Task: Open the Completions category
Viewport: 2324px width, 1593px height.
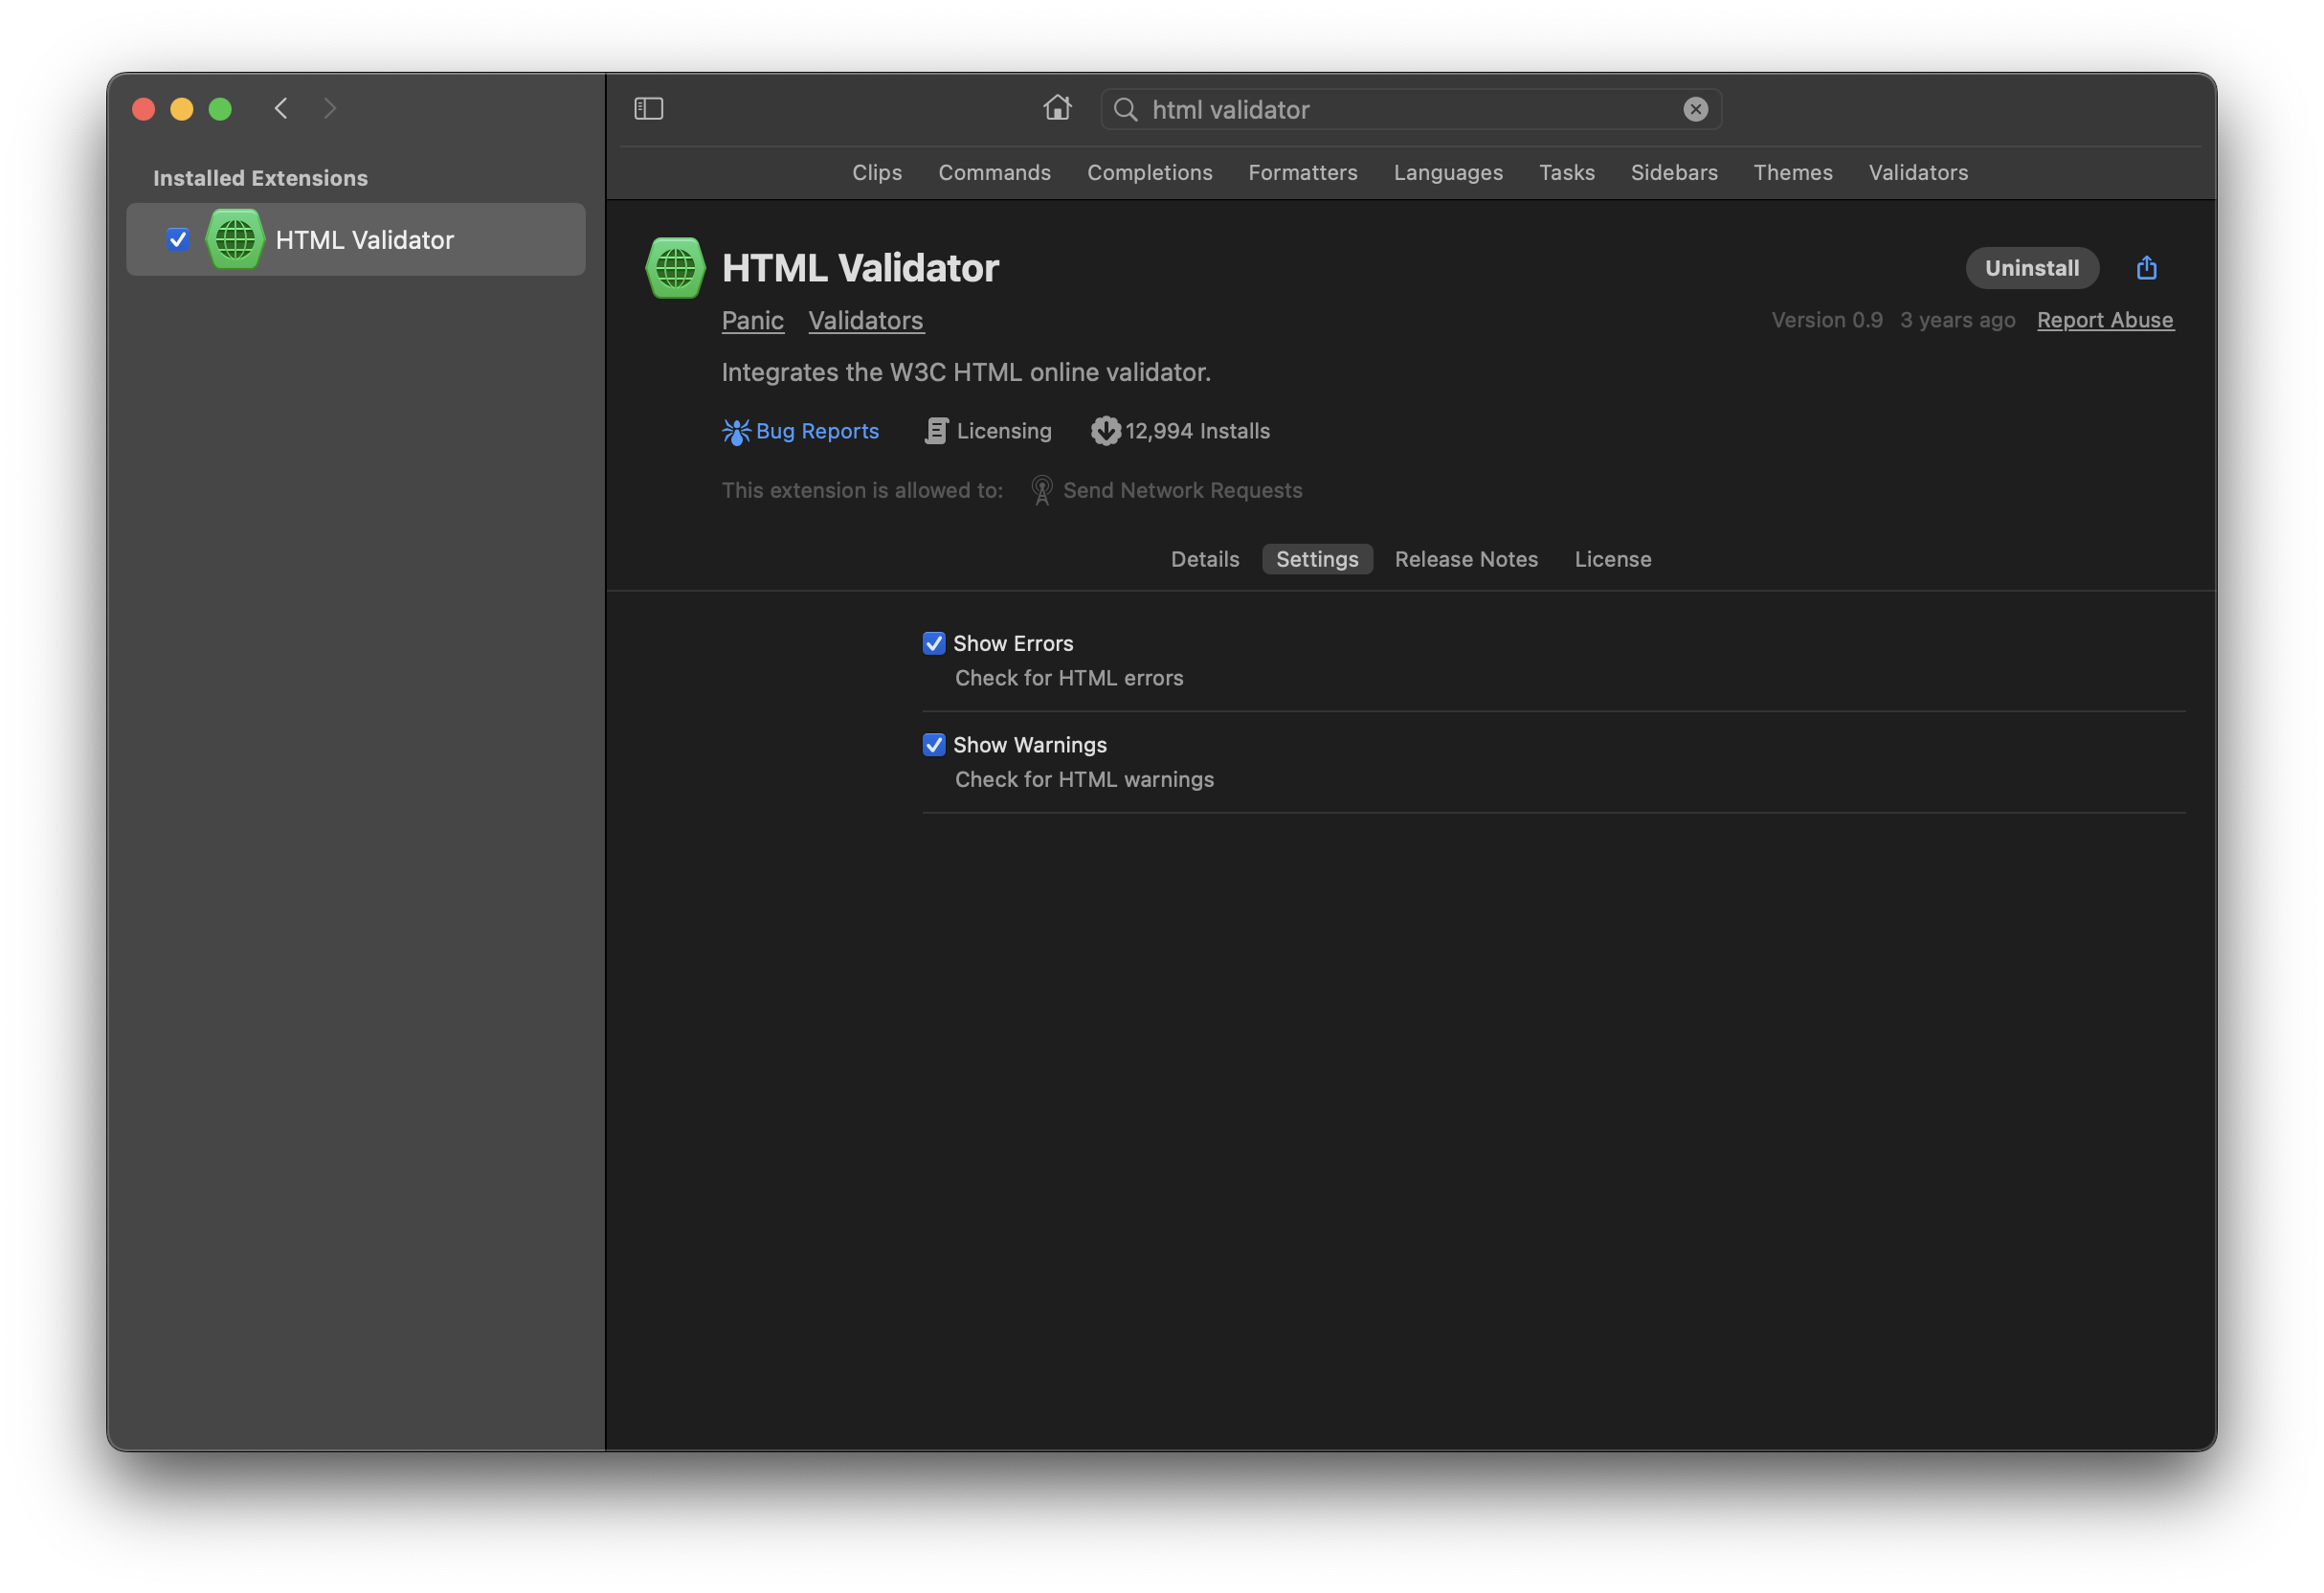Action: pyautogui.click(x=1149, y=172)
